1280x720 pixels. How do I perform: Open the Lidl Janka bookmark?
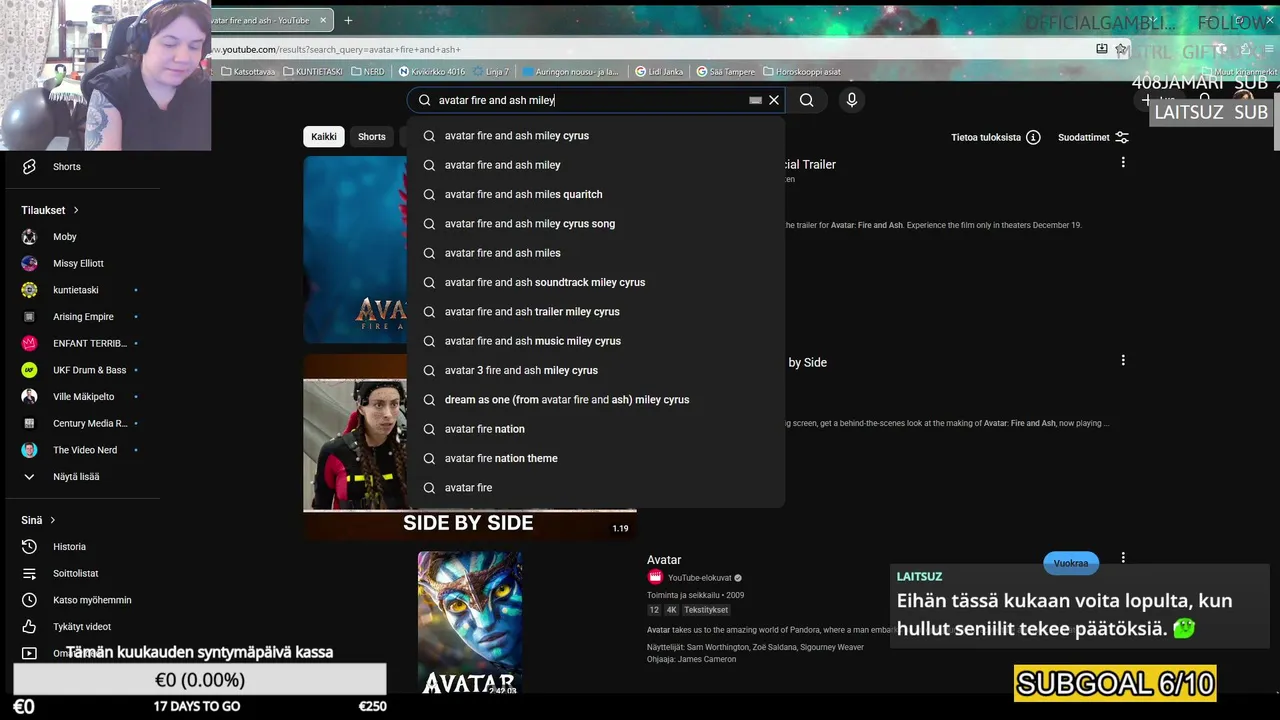(x=661, y=72)
